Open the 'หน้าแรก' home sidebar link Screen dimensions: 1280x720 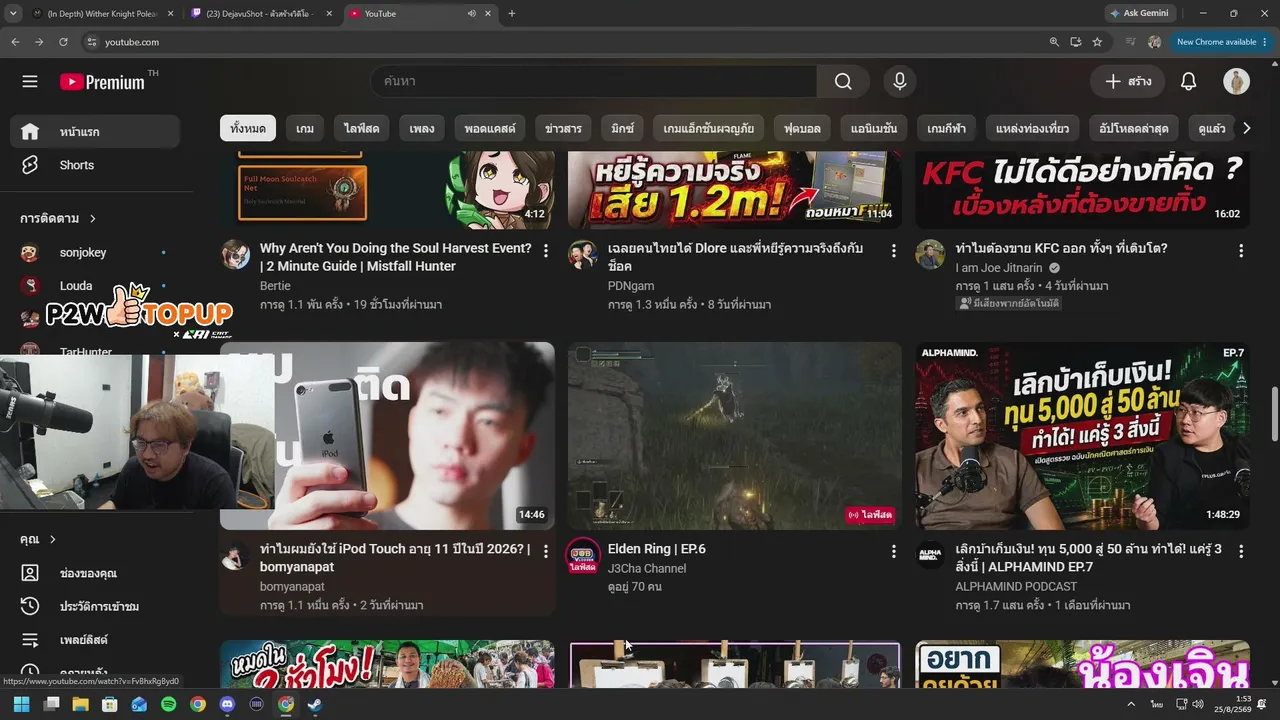(x=95, y=132)
